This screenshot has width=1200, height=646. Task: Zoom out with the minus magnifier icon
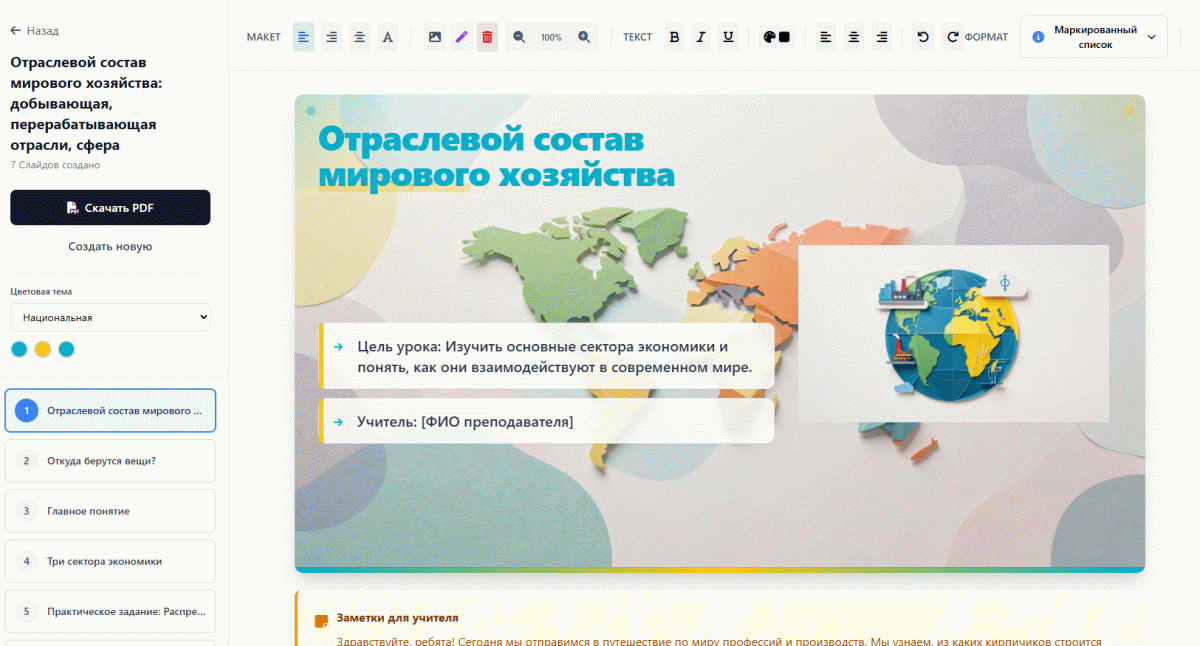(519, 37)
